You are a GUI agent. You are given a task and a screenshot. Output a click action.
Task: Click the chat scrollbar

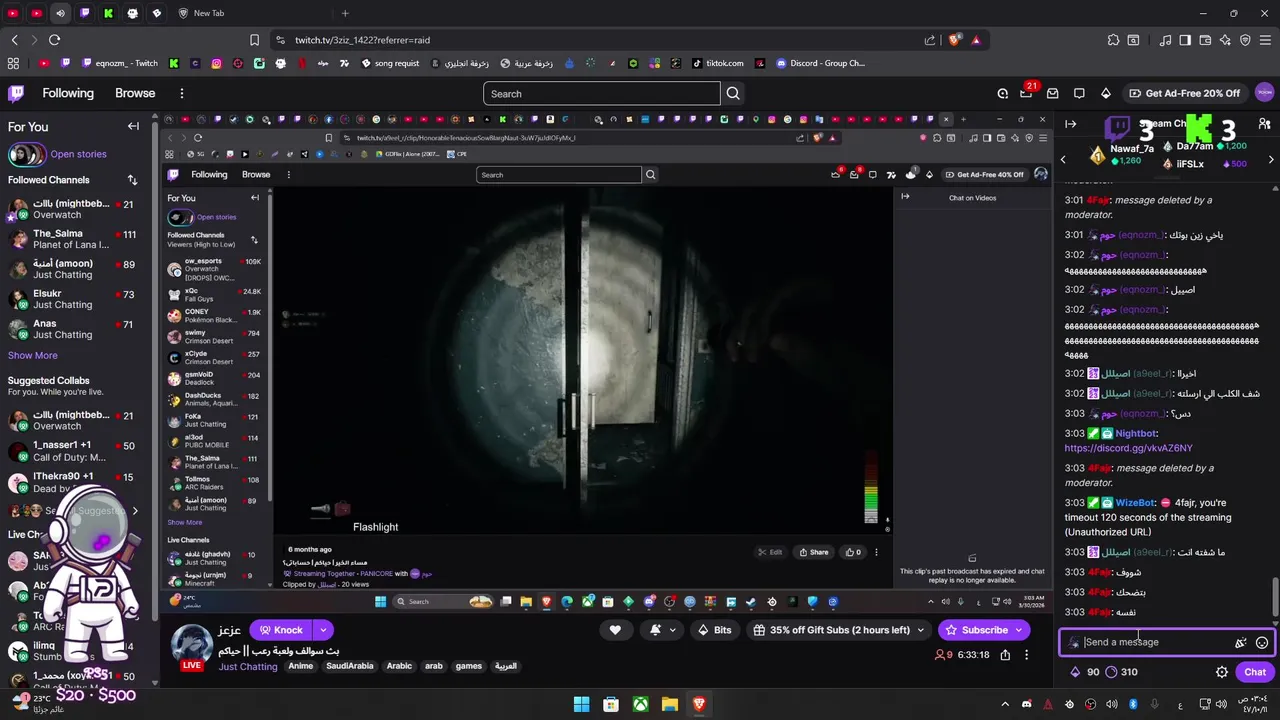coord(1274,598)
